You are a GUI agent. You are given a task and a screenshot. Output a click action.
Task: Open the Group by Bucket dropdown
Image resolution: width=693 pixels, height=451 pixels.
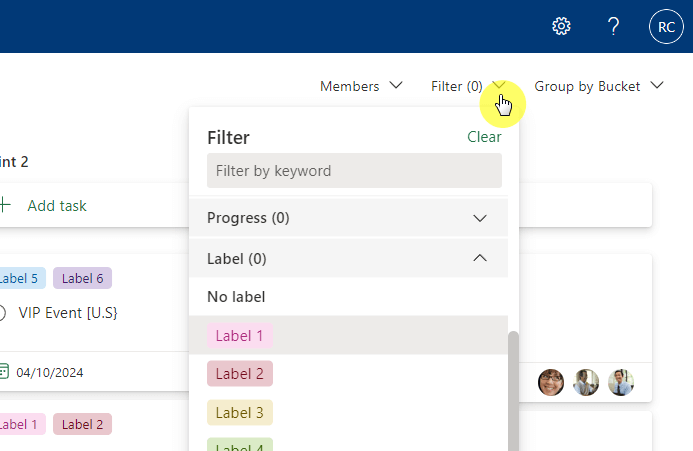coord(599,86)
